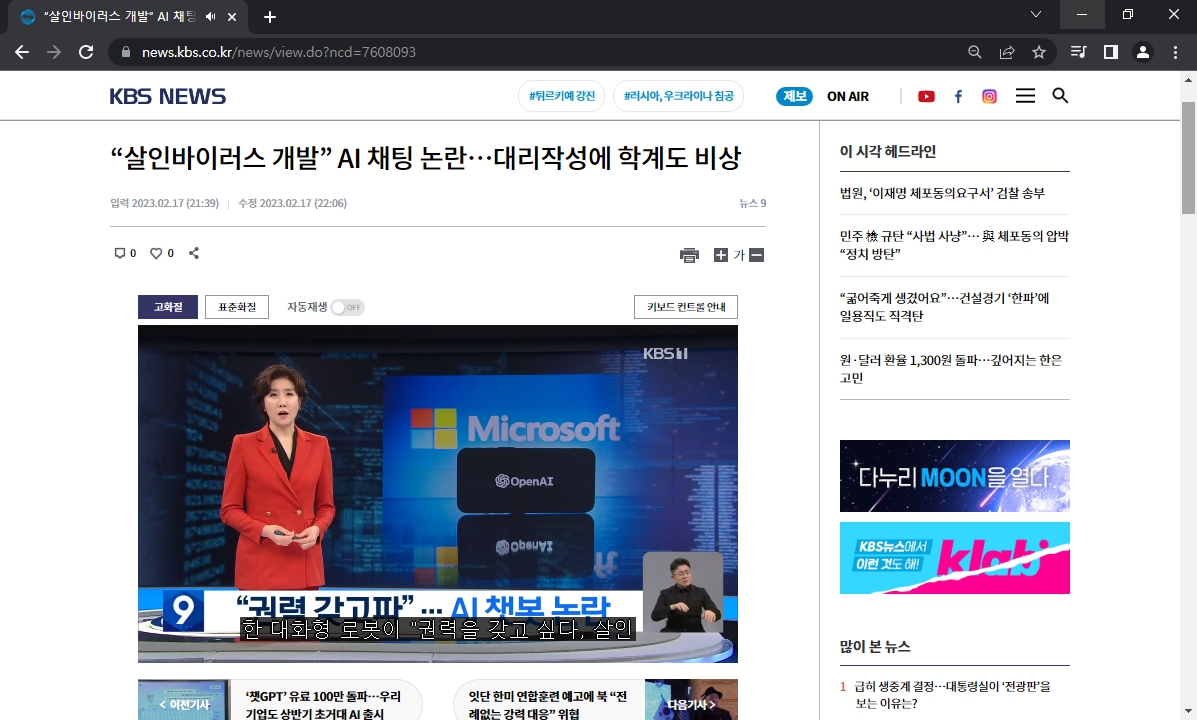Mute audio icon on the tab

(x=211, y=17)
